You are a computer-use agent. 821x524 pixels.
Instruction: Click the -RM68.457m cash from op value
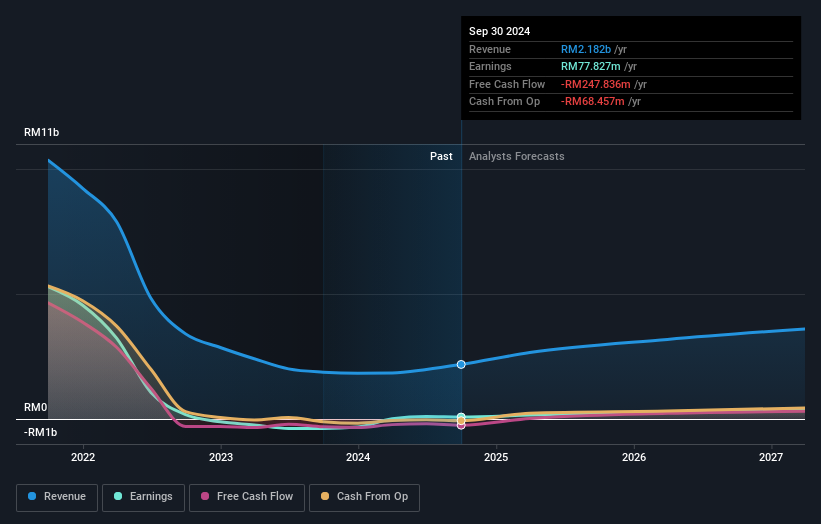(x=592, y=102)
